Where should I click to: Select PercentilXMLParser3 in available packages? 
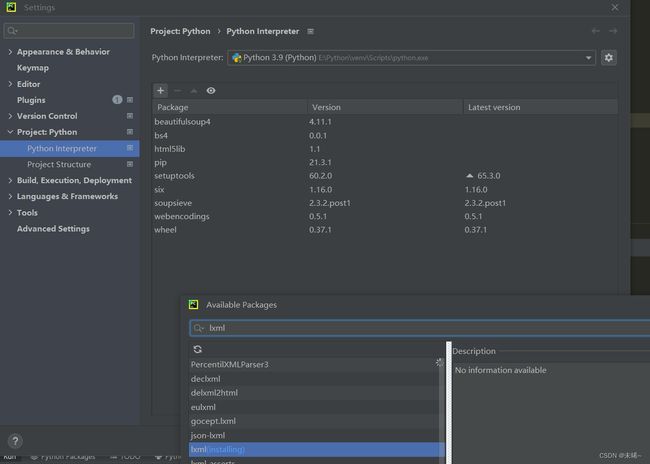[314, 364]
